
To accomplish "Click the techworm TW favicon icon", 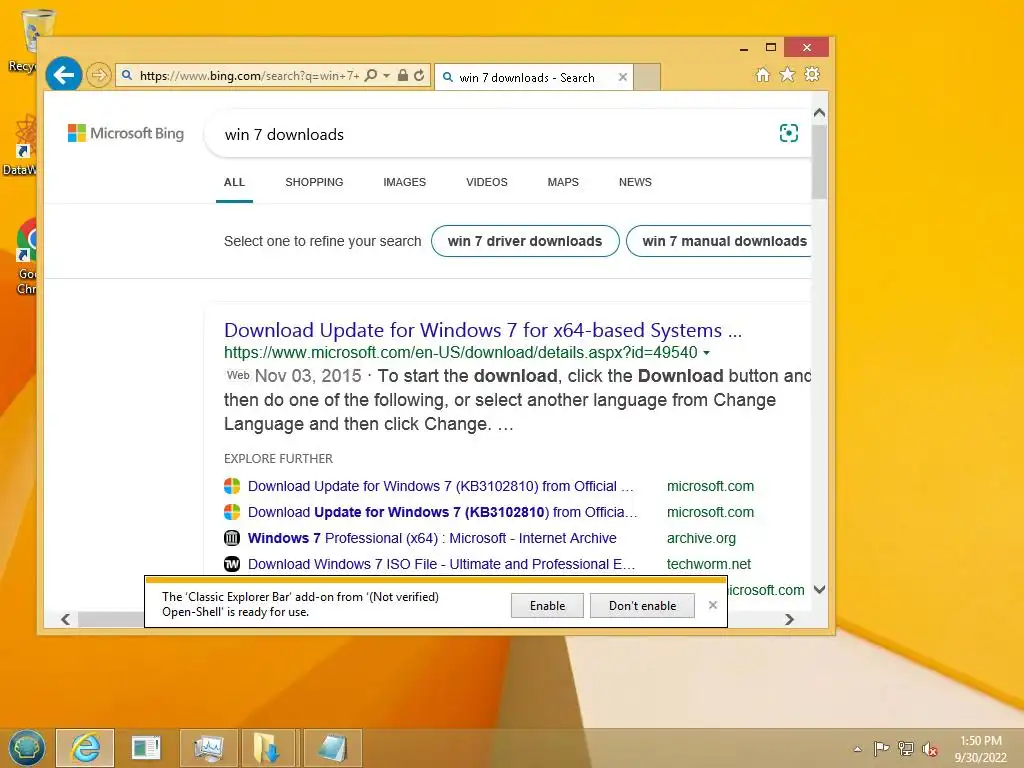I will point(232,564).
